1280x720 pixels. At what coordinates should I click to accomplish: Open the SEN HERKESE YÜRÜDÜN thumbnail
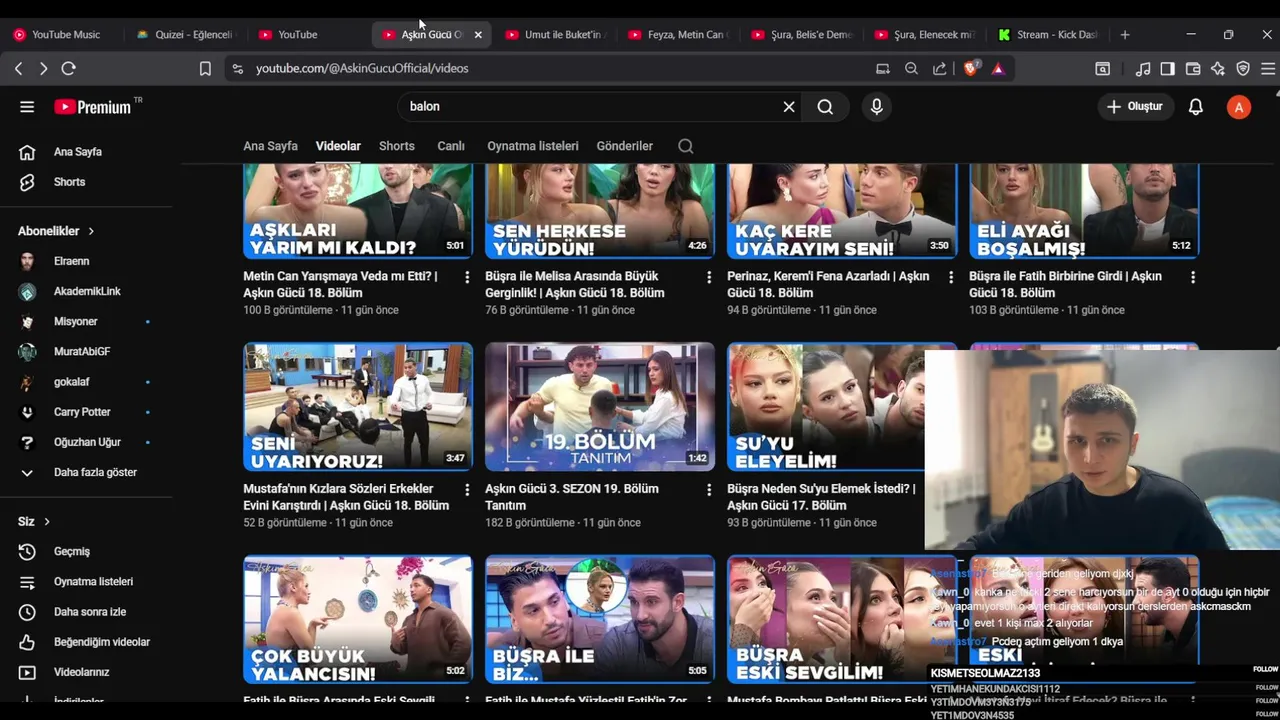600,212
